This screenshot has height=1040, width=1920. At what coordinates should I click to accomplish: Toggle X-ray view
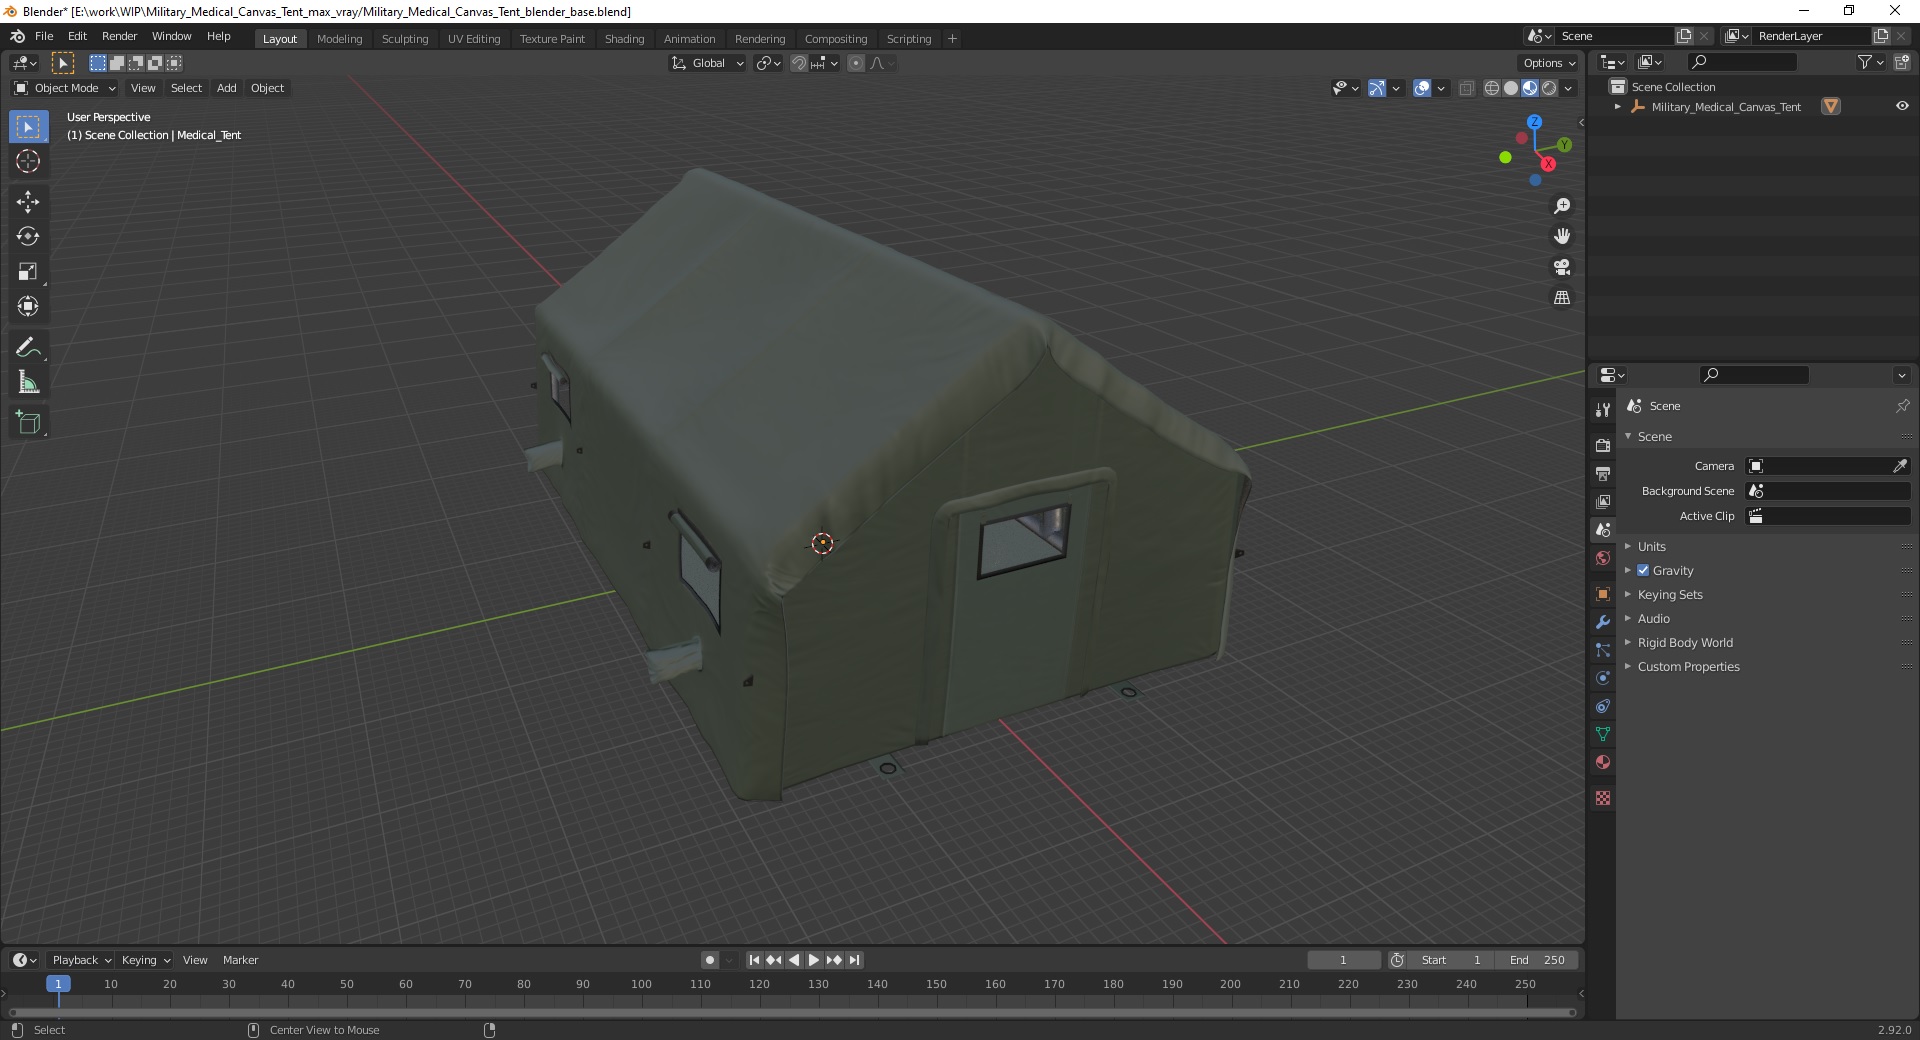coord(1467,88)
